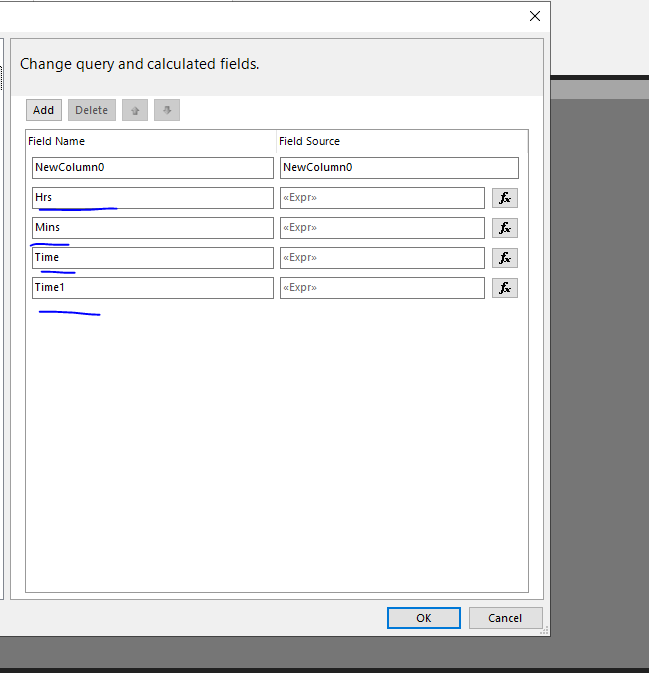The height and width of the screenshot is (673, 649).
Task: Open expression editor for Mins field
Action: [505, 228]
